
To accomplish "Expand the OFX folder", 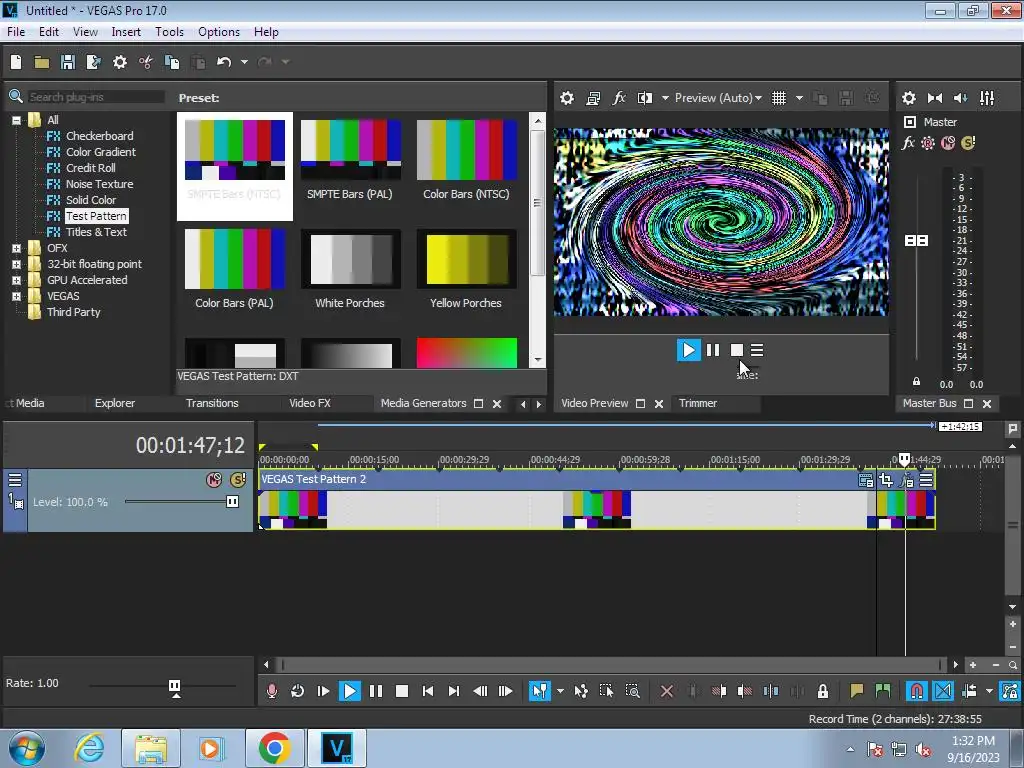I will [16, 248].
